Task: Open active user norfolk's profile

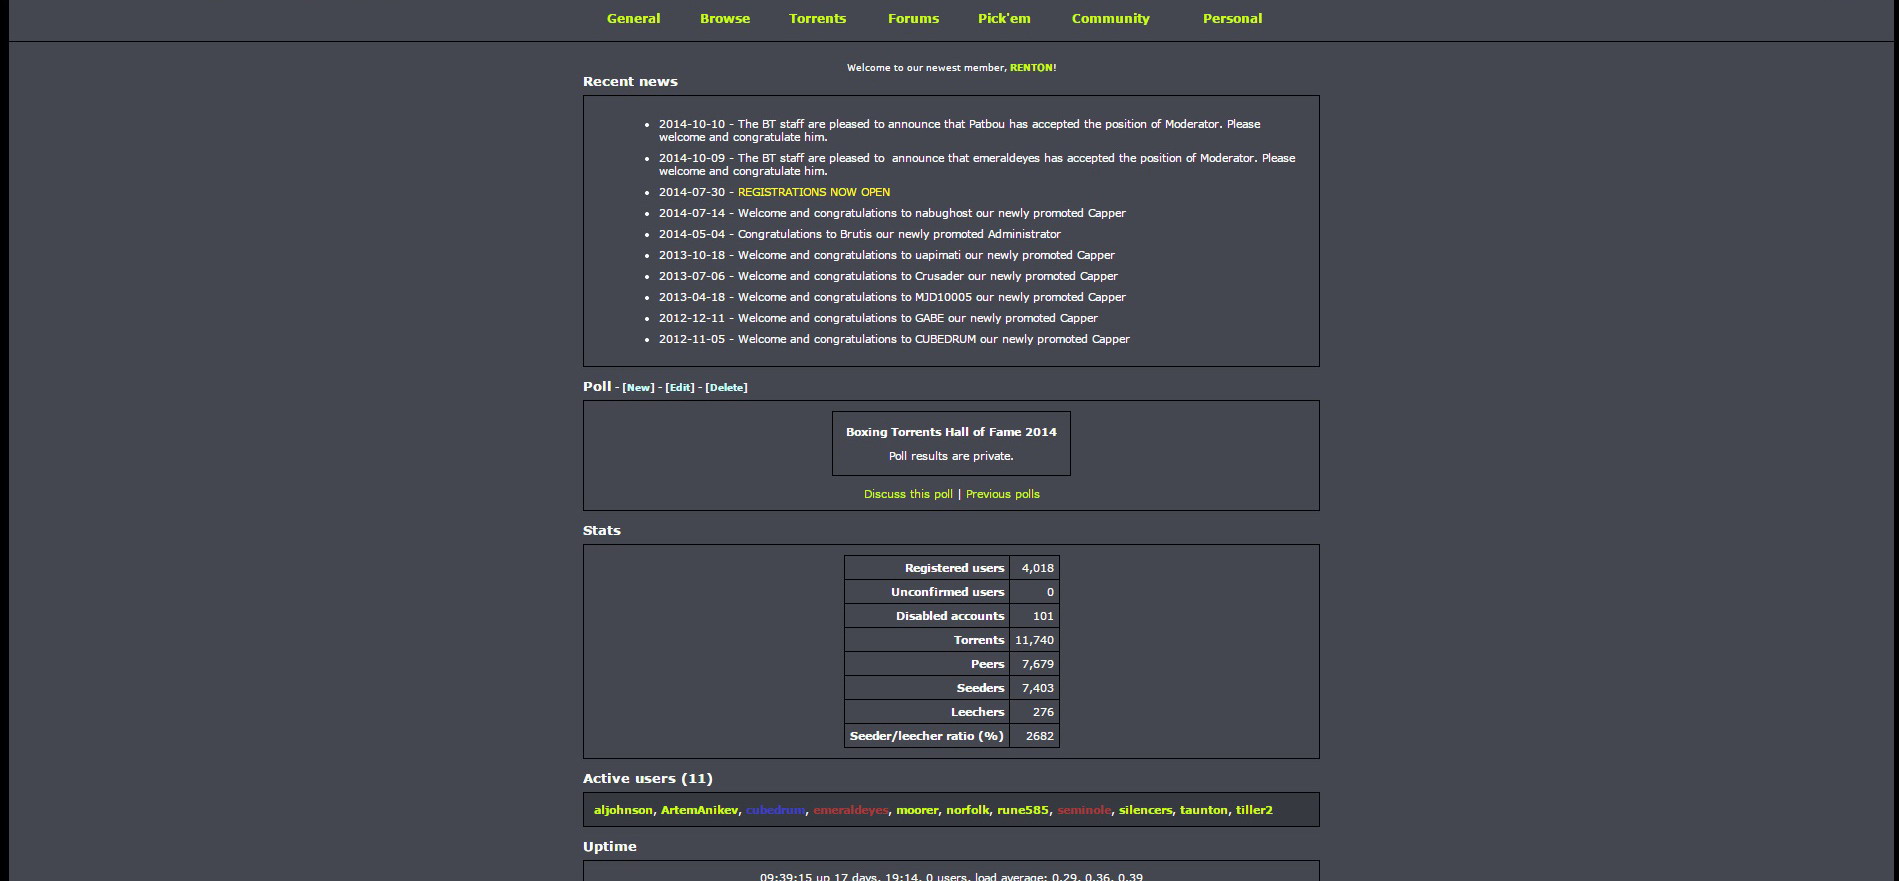Action: tap(968, 810)
